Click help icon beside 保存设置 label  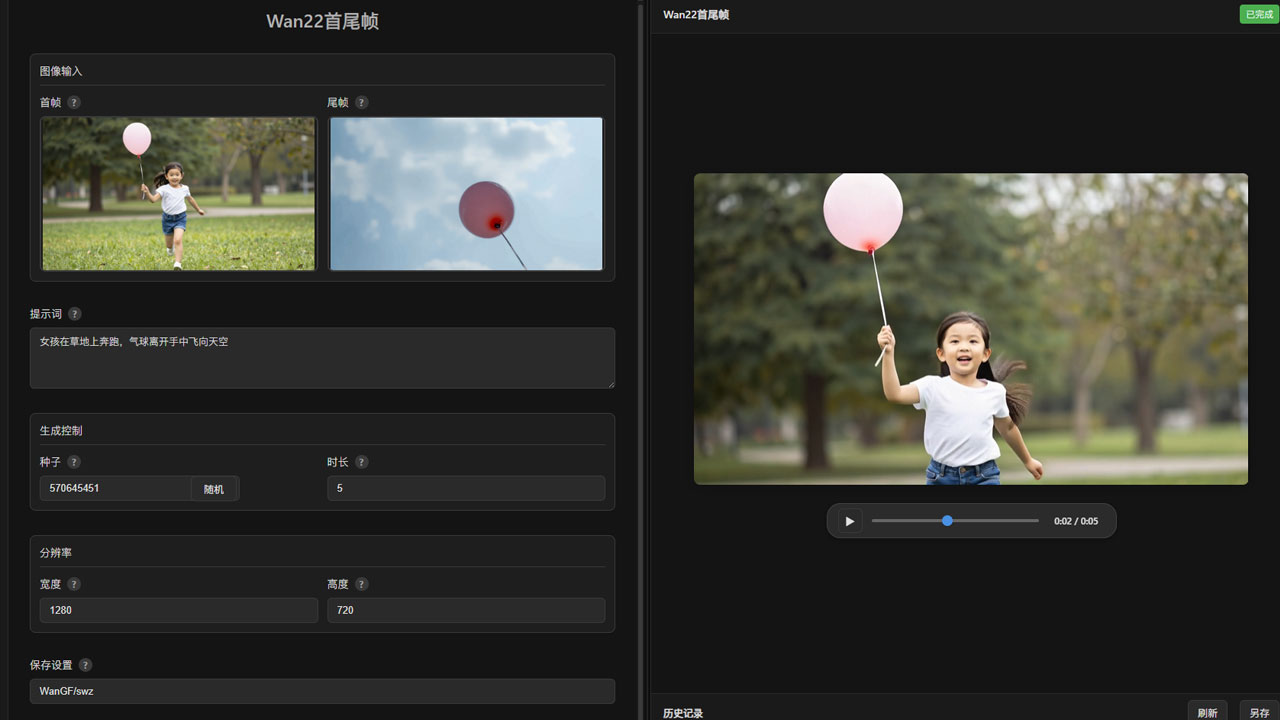click(x=86, y=665)
